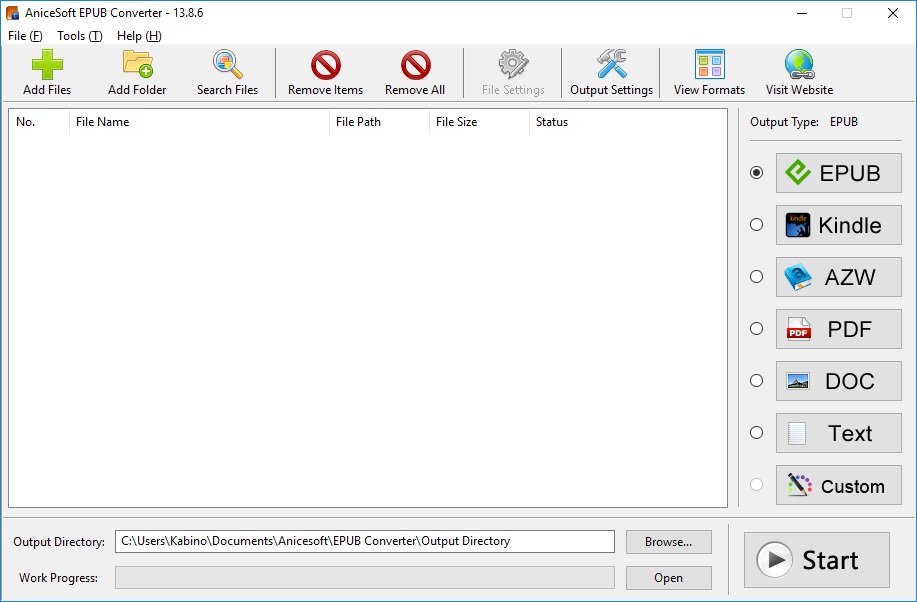Click the Output Directory path field

tap(365, 541)
